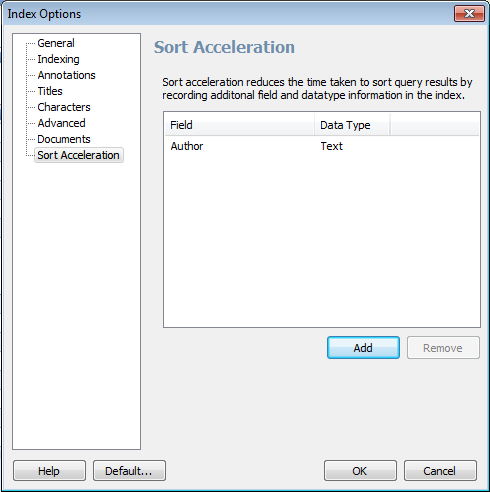Open the Documents settings page
The height and width of the screenshot is (492, 490).
(x=64, y=139)
